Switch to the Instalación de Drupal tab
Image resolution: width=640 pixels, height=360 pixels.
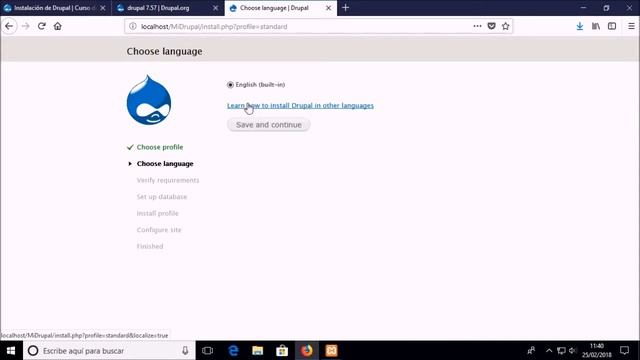[x=56, y=8]
